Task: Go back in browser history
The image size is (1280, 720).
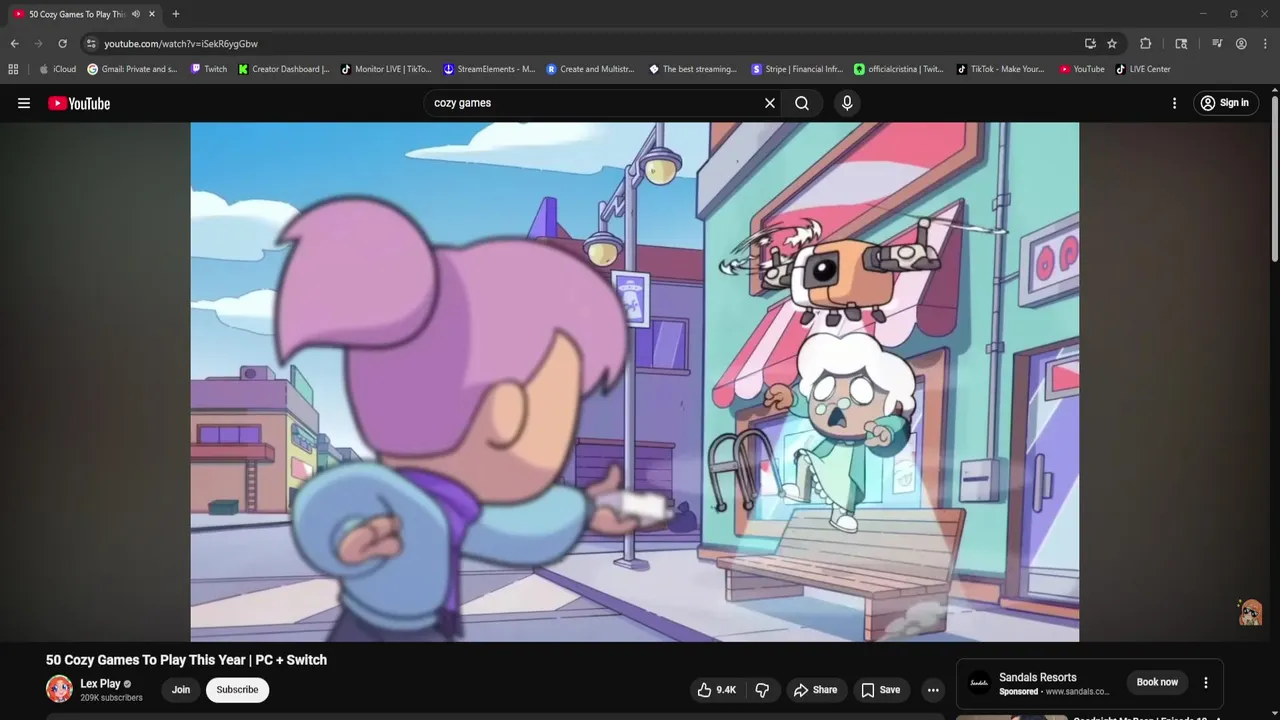Action: 14,44
